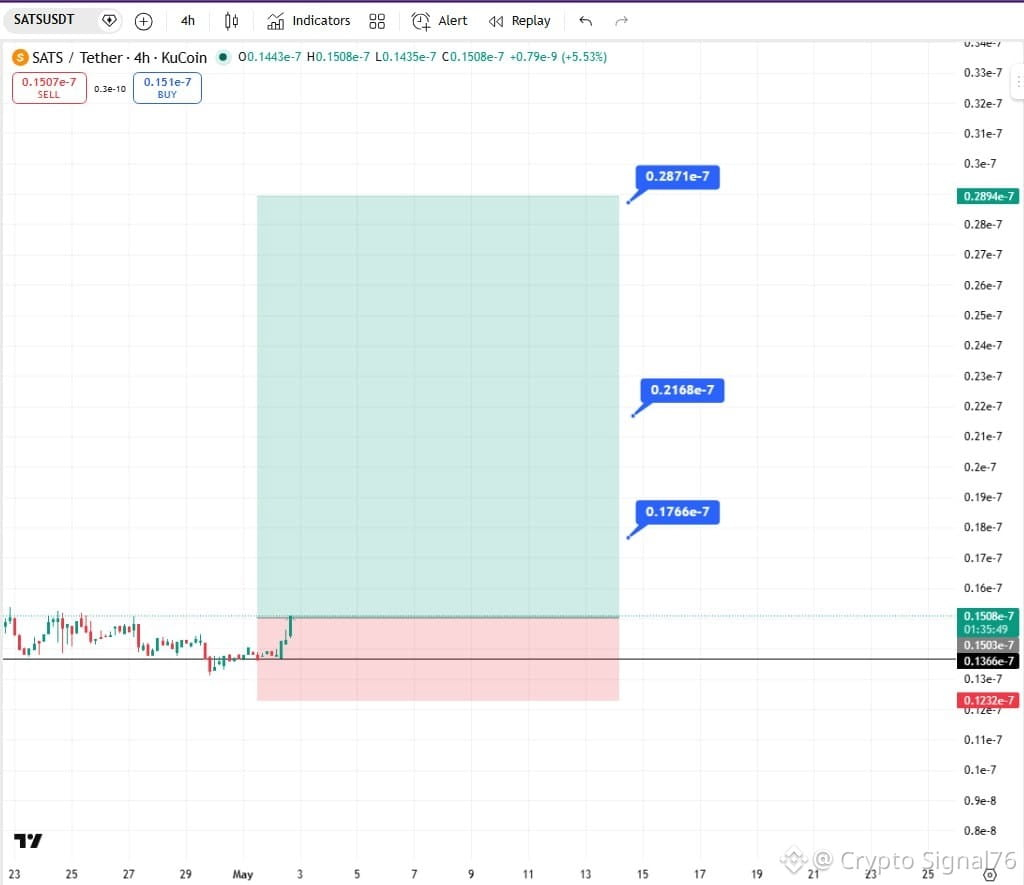Open the SATSUSDT symbol search
The height and width of the screenshot is (885, 1024).
[x=44, y=20]
